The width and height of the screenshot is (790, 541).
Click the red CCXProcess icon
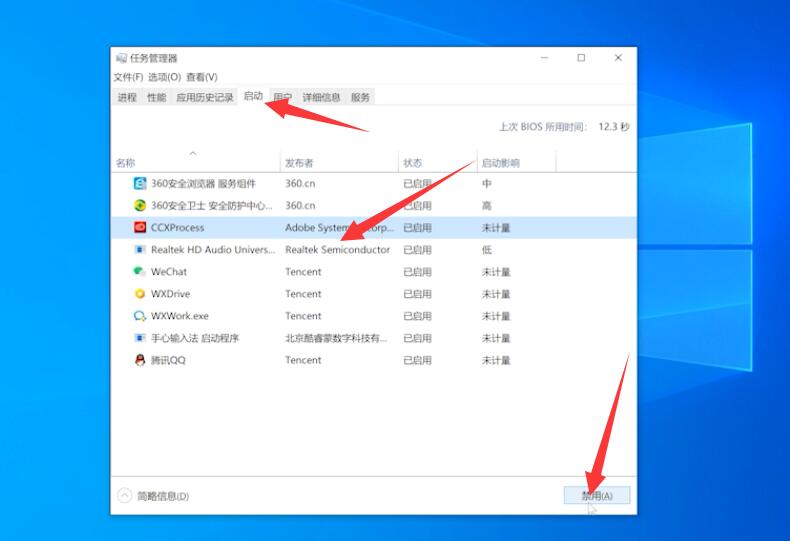(x=140, y=228)
